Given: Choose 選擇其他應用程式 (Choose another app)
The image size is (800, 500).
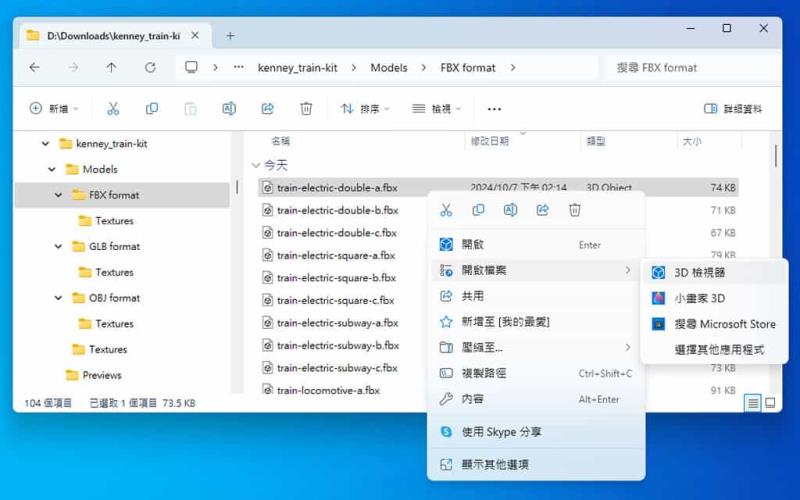Looking at the screenshot, I should coord(714,350).
